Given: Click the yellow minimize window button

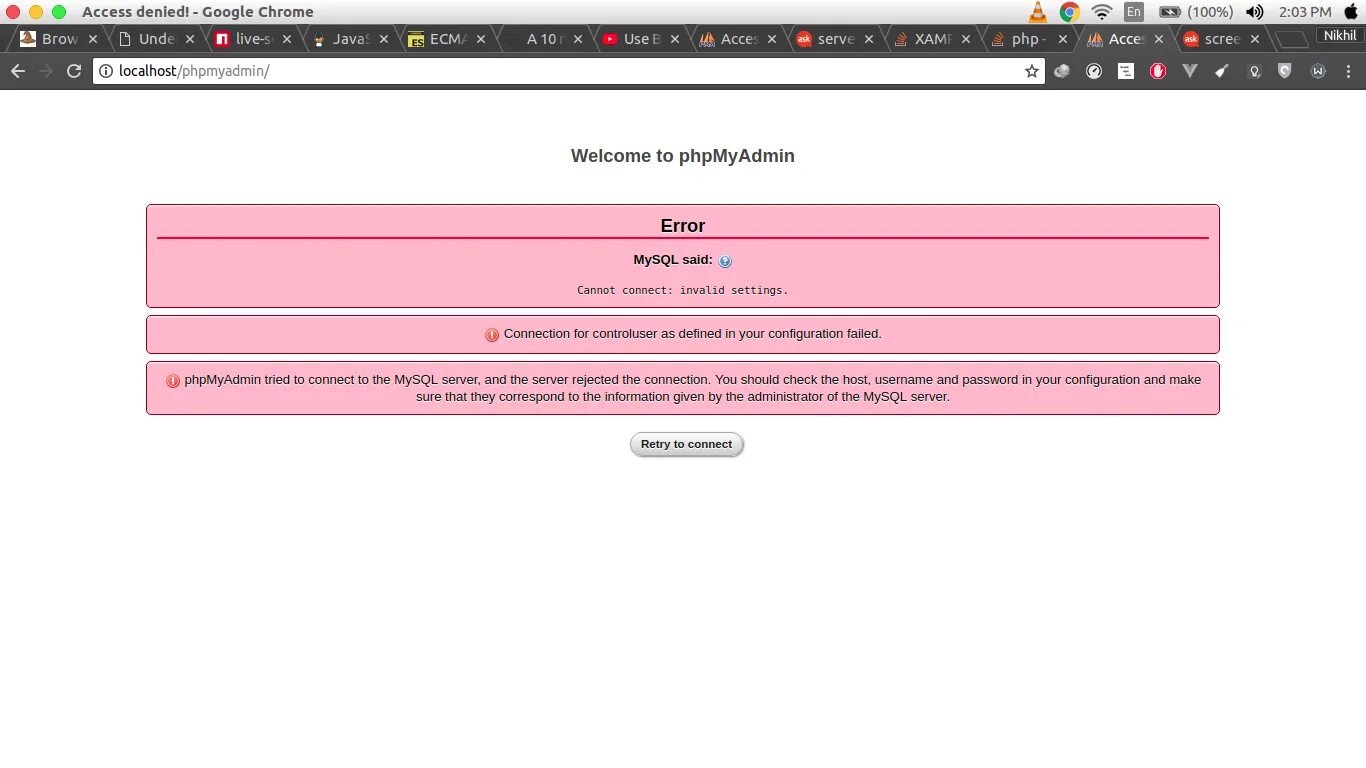Looking at the screenshot, I should [x=36, y=12].
